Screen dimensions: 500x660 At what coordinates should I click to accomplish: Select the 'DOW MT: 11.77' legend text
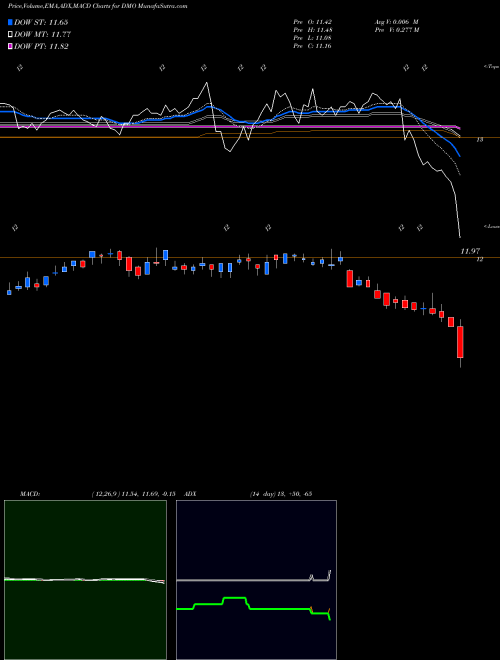pyautogui.click(x=42, y=35)
